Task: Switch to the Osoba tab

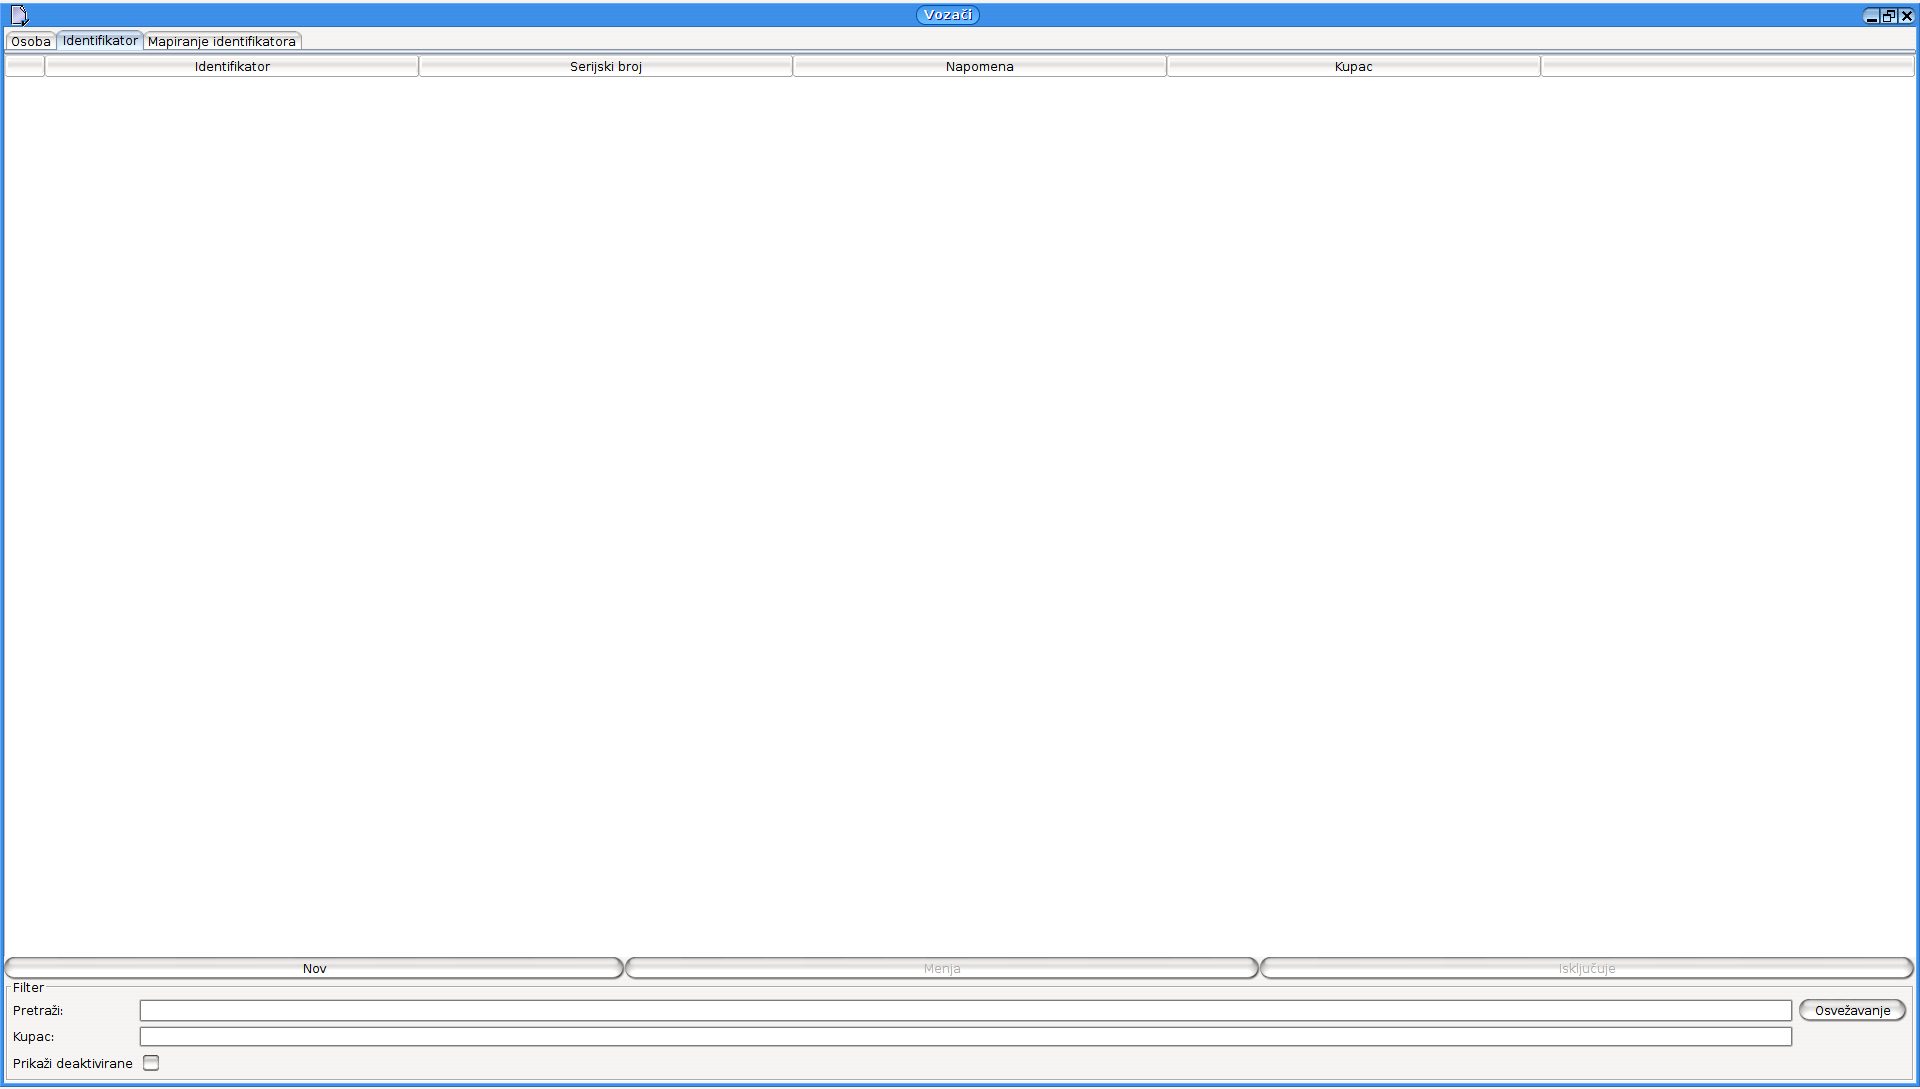Action: click(31, 41)
